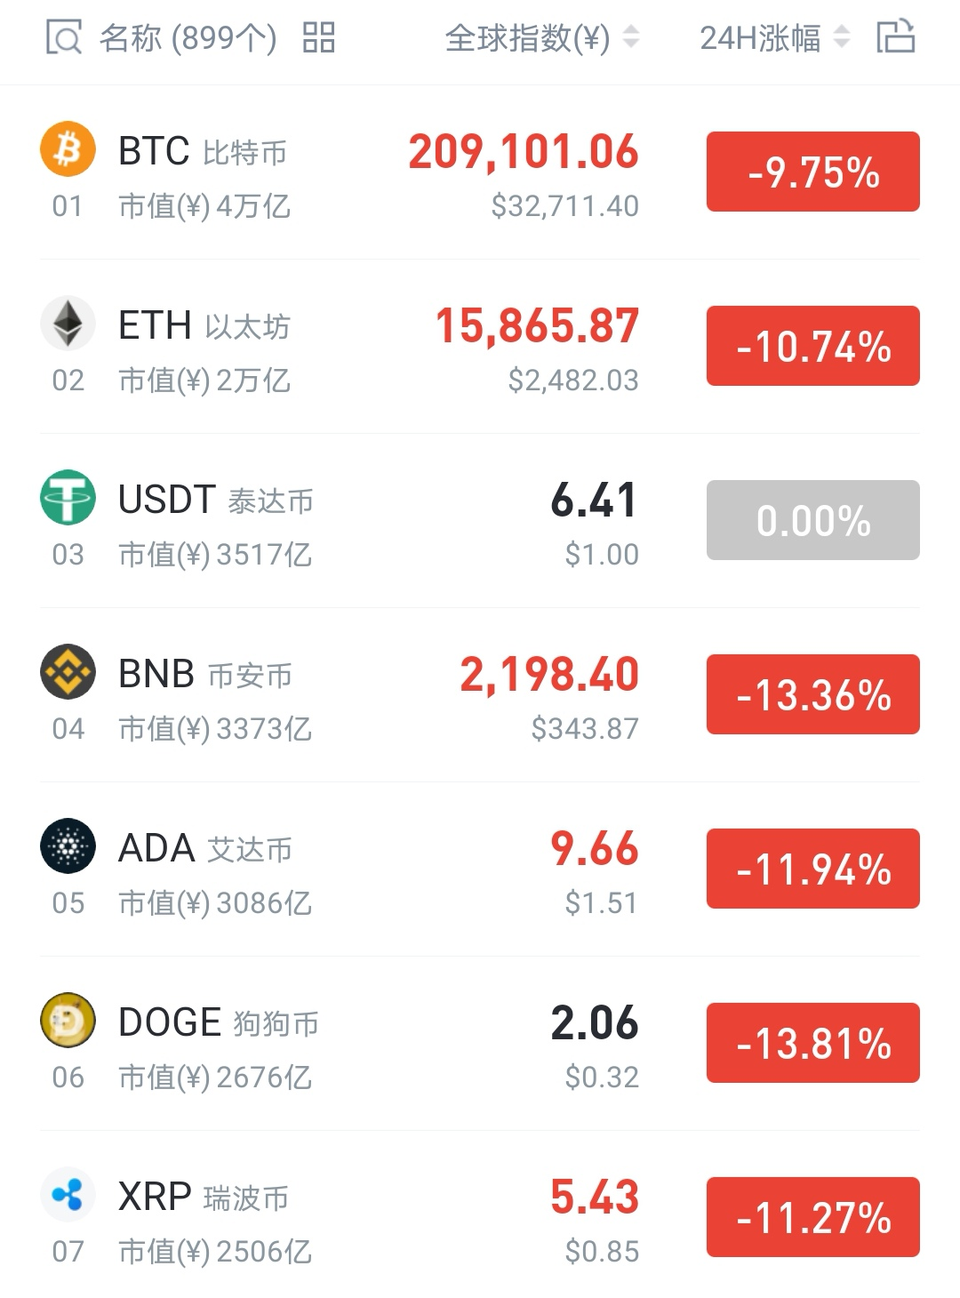Open the Bitcoin orange coin icon

(68, 149)
